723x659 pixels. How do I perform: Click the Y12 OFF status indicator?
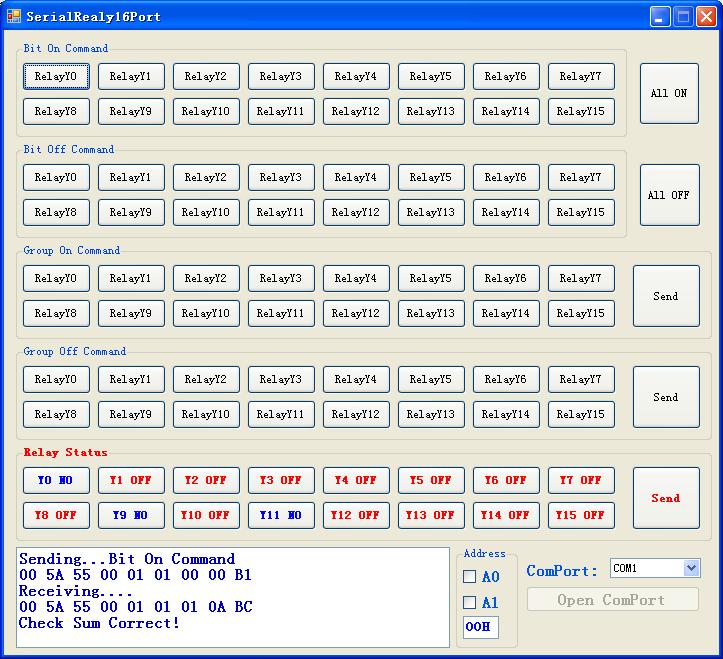[x=356, y=515]
